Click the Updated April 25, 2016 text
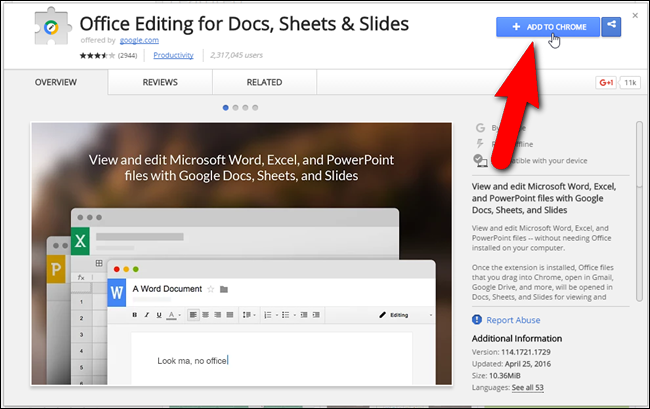Image resolution: width=650 pixels, height=409 pixels. click(511, 364)
